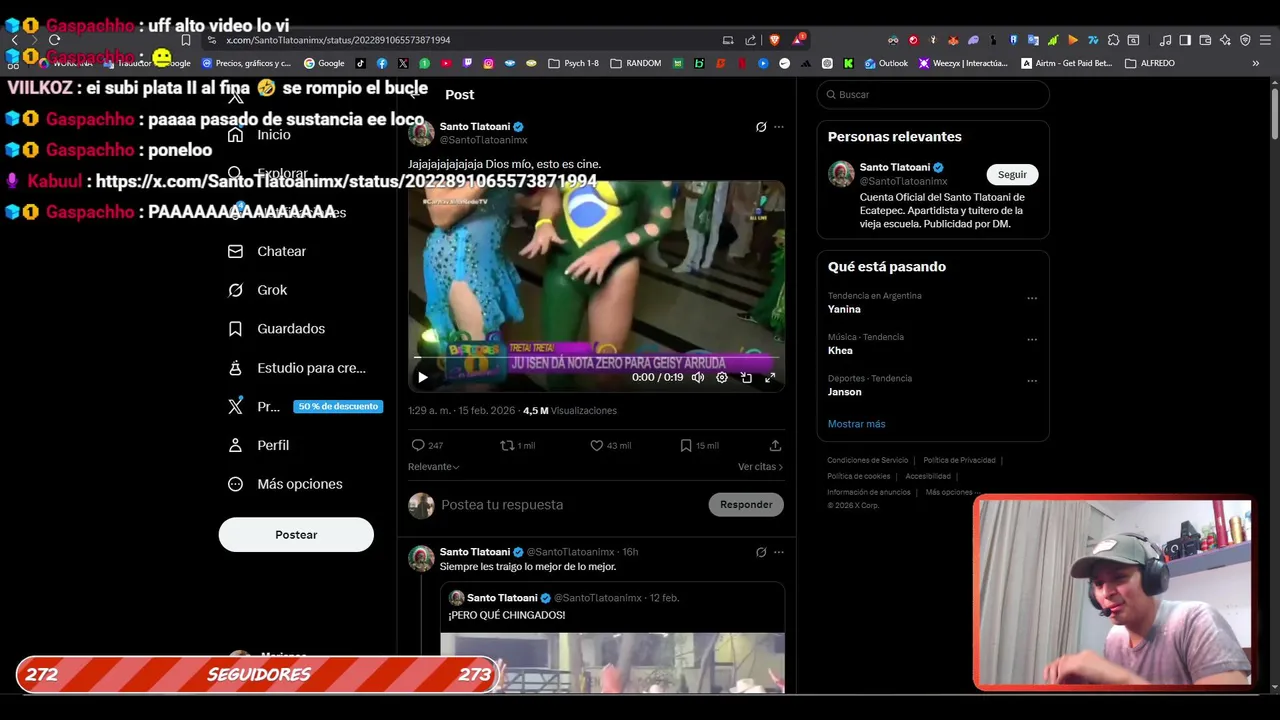Open options for the Janson trend
Viewport: 1280px width, 720px height.
[x=1032, y=381]
